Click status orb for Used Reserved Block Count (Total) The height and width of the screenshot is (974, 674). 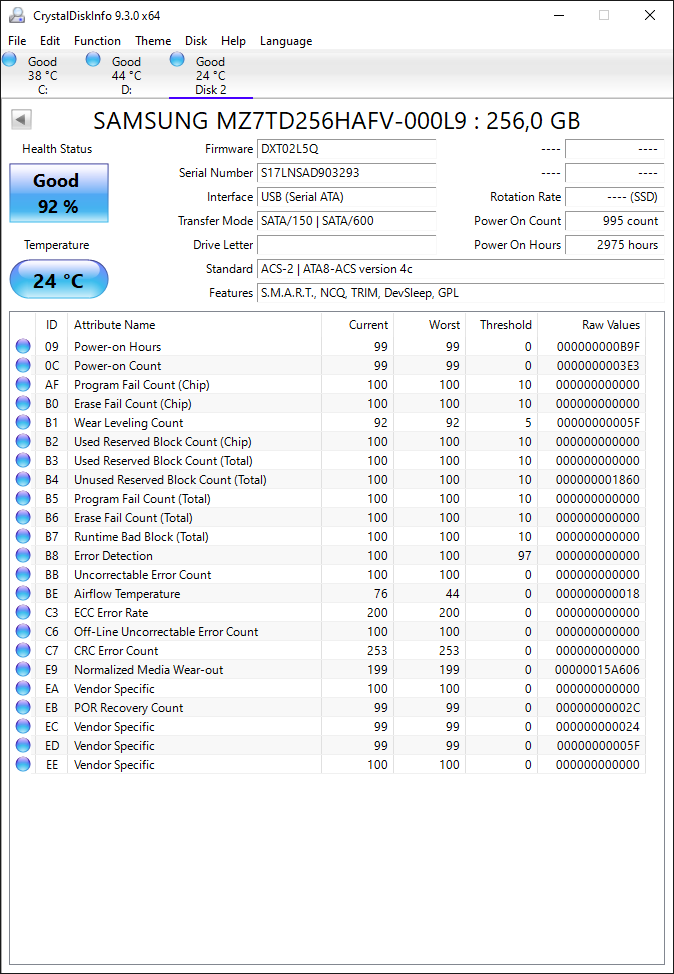pyautogui.click(x=23, y=460)
